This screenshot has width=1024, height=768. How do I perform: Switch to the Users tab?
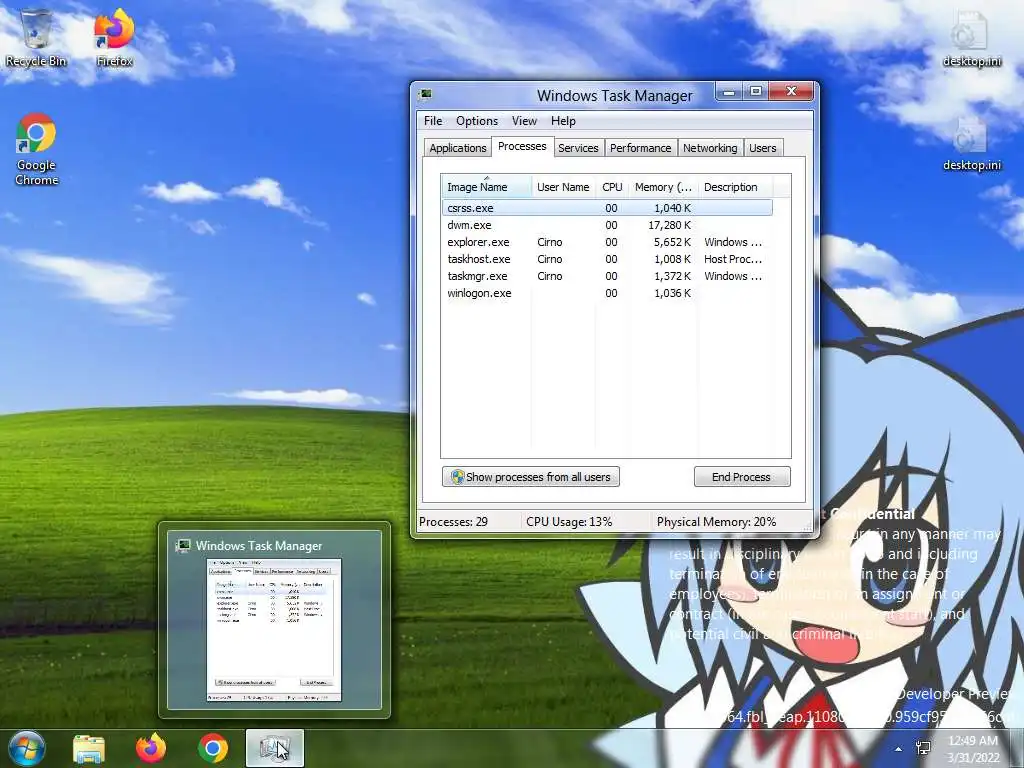763,148
